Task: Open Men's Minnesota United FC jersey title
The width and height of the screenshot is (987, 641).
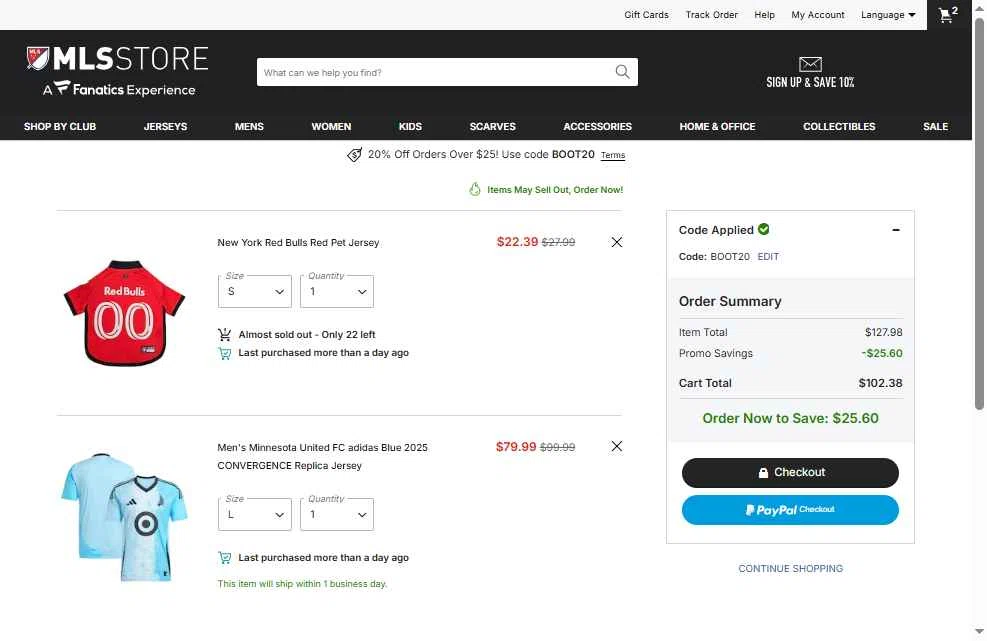Action: click(322, 457)
